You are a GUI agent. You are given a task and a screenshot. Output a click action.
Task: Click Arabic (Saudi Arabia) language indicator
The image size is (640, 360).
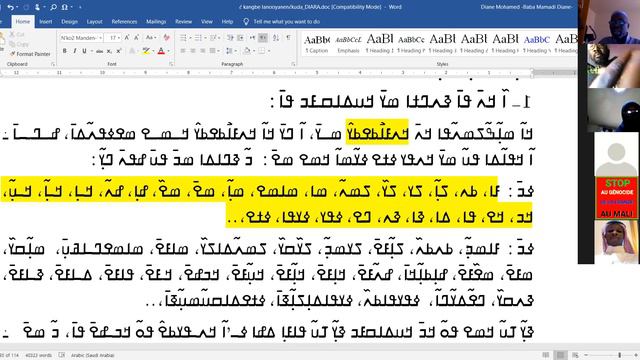point(93,355)
